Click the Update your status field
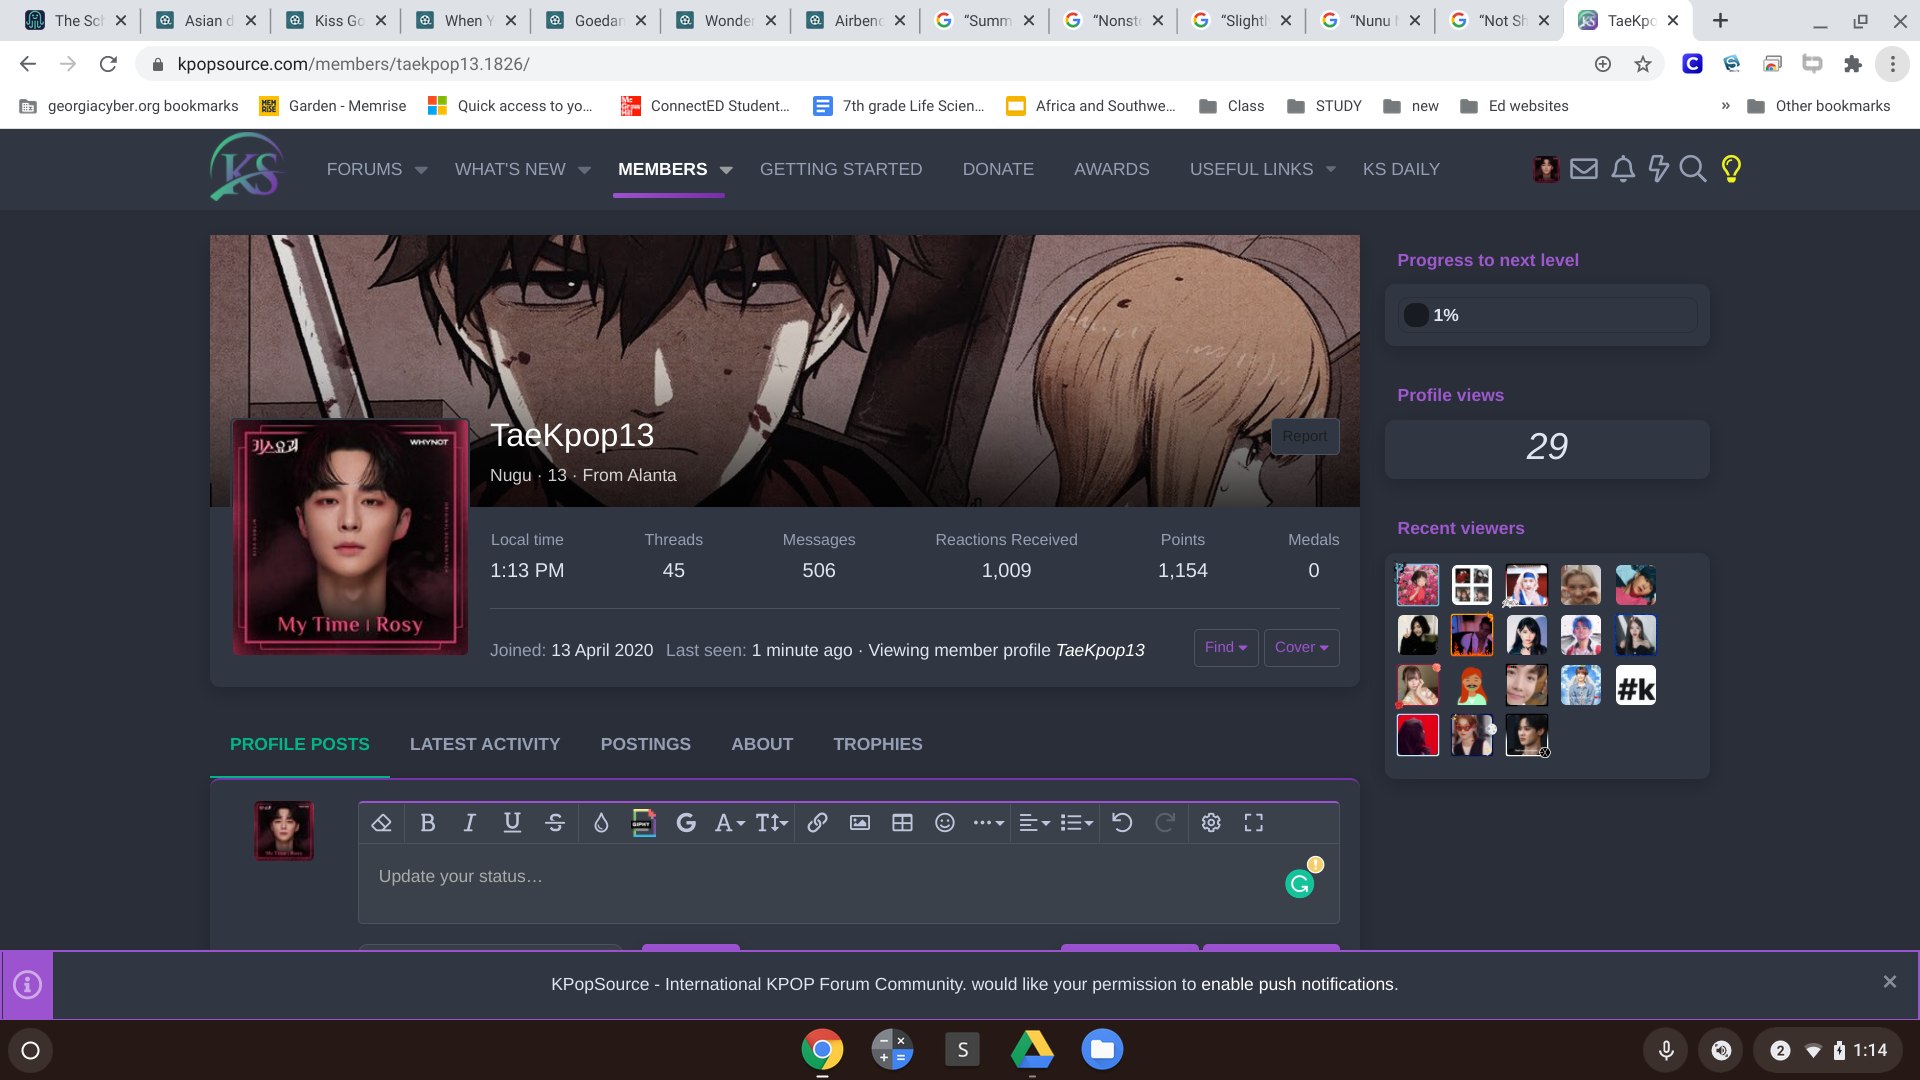This screenshot has width=1920, height=1080. tap(849, 884)
